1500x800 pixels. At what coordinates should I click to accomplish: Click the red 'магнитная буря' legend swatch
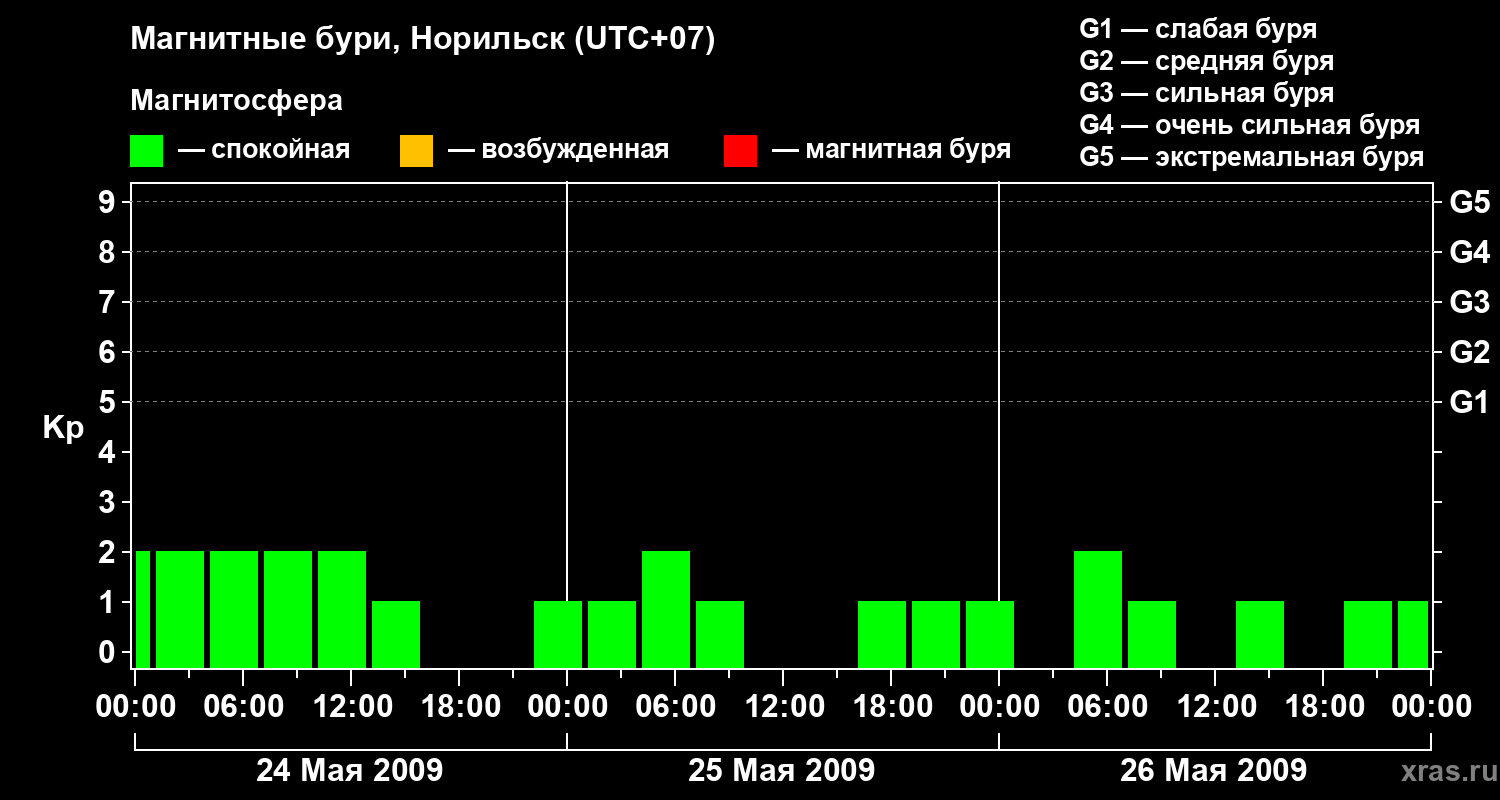(740, 151)
